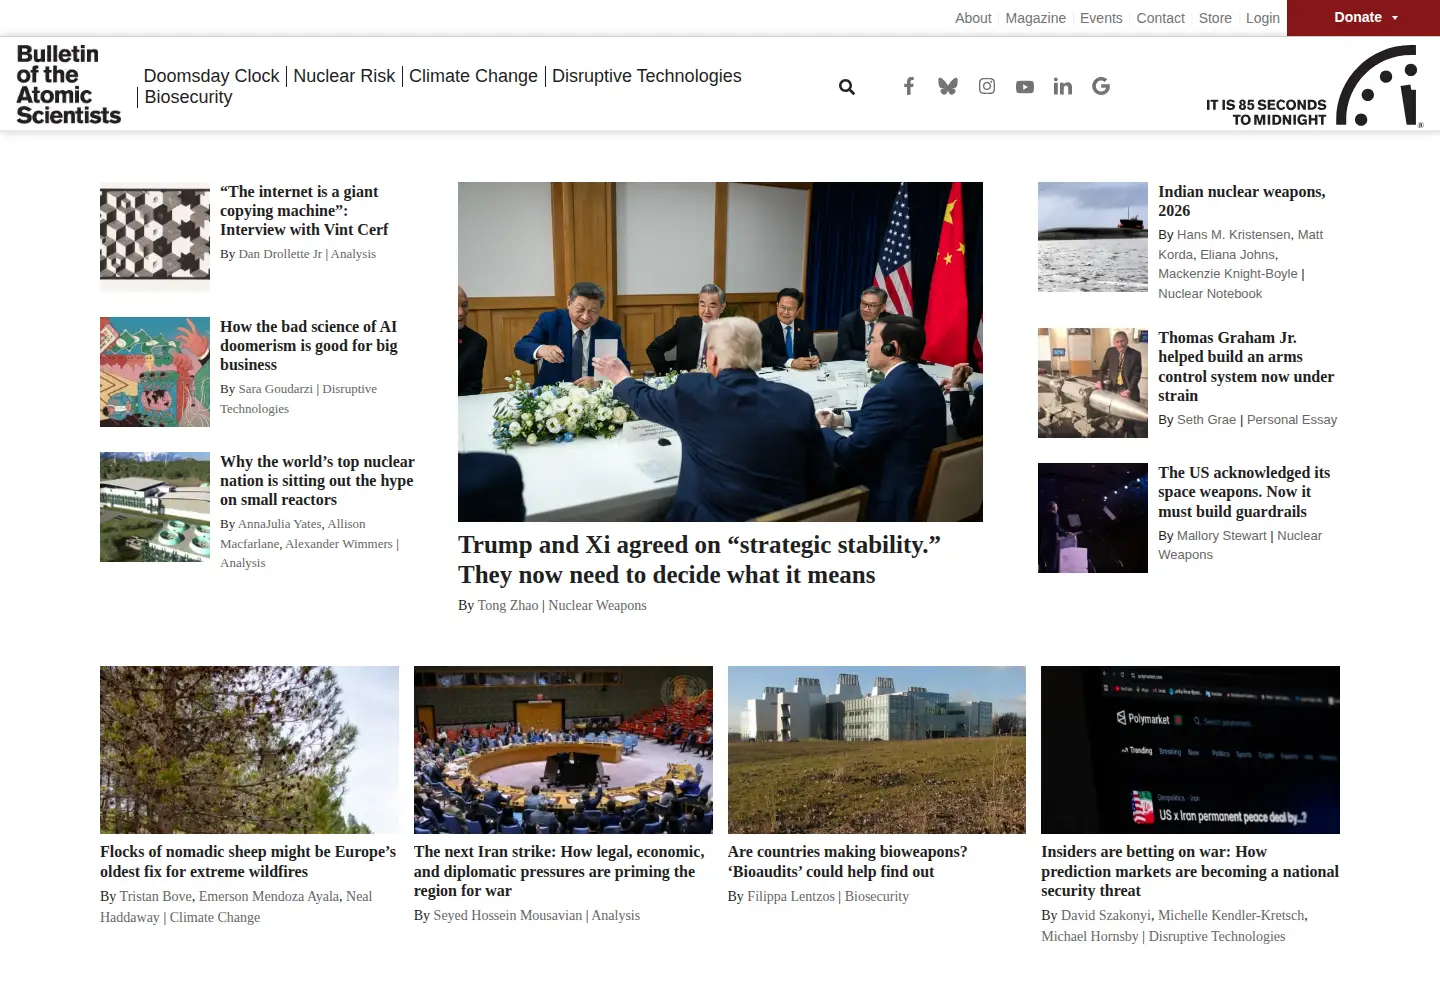The image size is (1440, 1000).
Task: Open the site search magnifier icon
Action: coord(847,87)
